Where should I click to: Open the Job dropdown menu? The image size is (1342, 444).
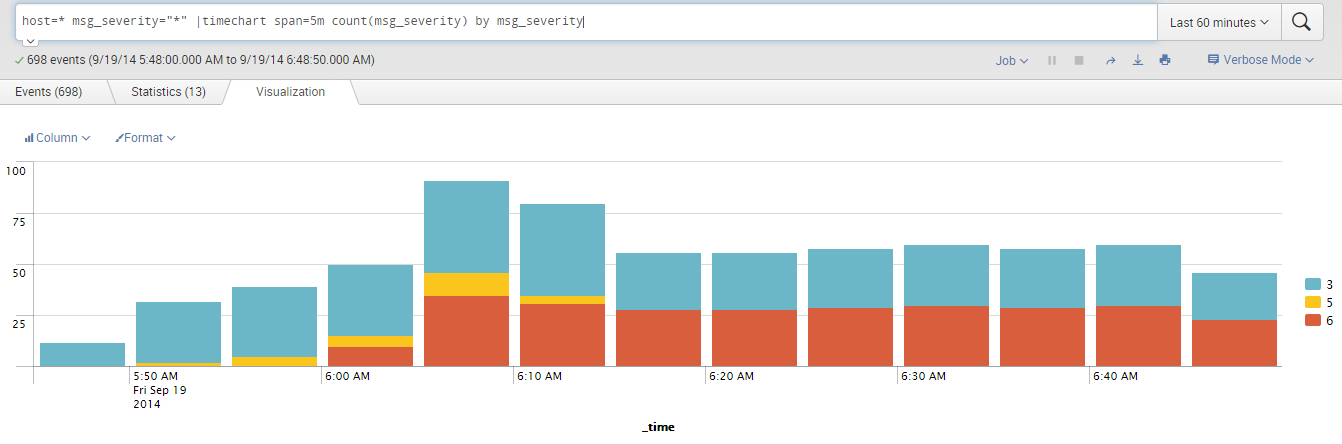coord(1012,61)
